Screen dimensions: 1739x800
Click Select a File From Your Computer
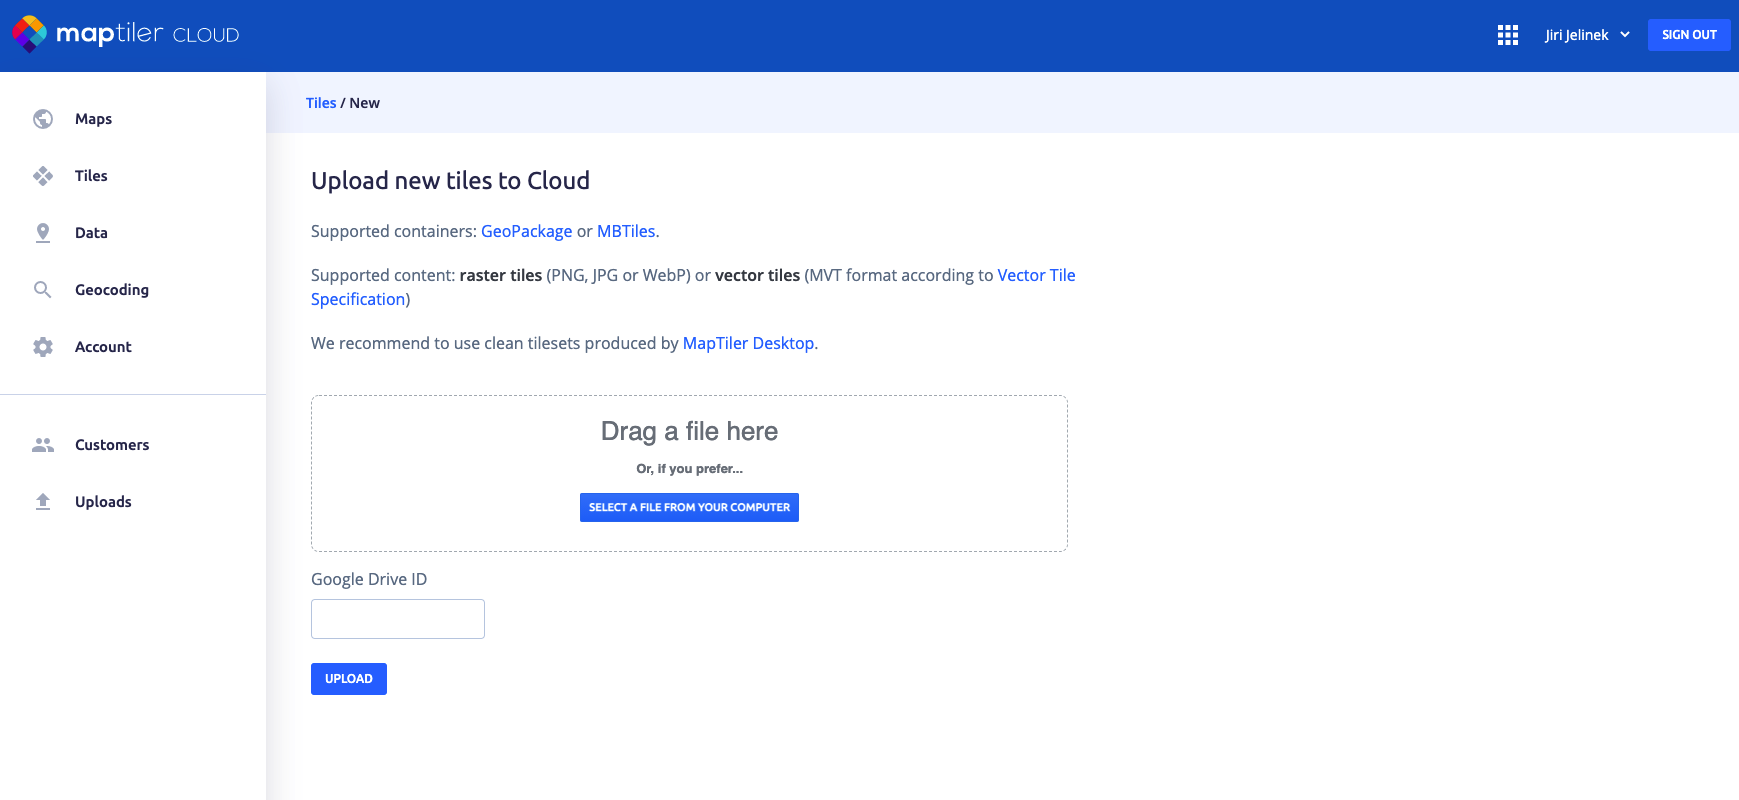(689, 507)
